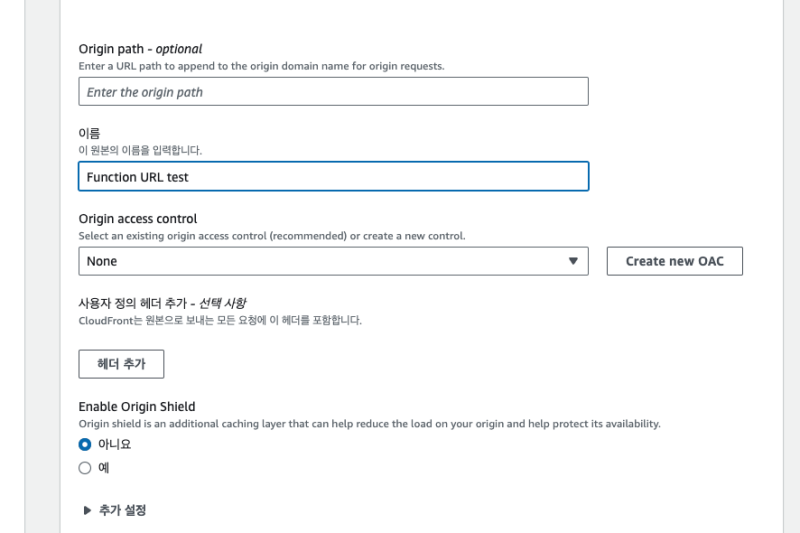The height and width of the screenshot is (533, 800).
Task: Select the 아니요 radio button for Origin Shield
Action: [85, 444]
